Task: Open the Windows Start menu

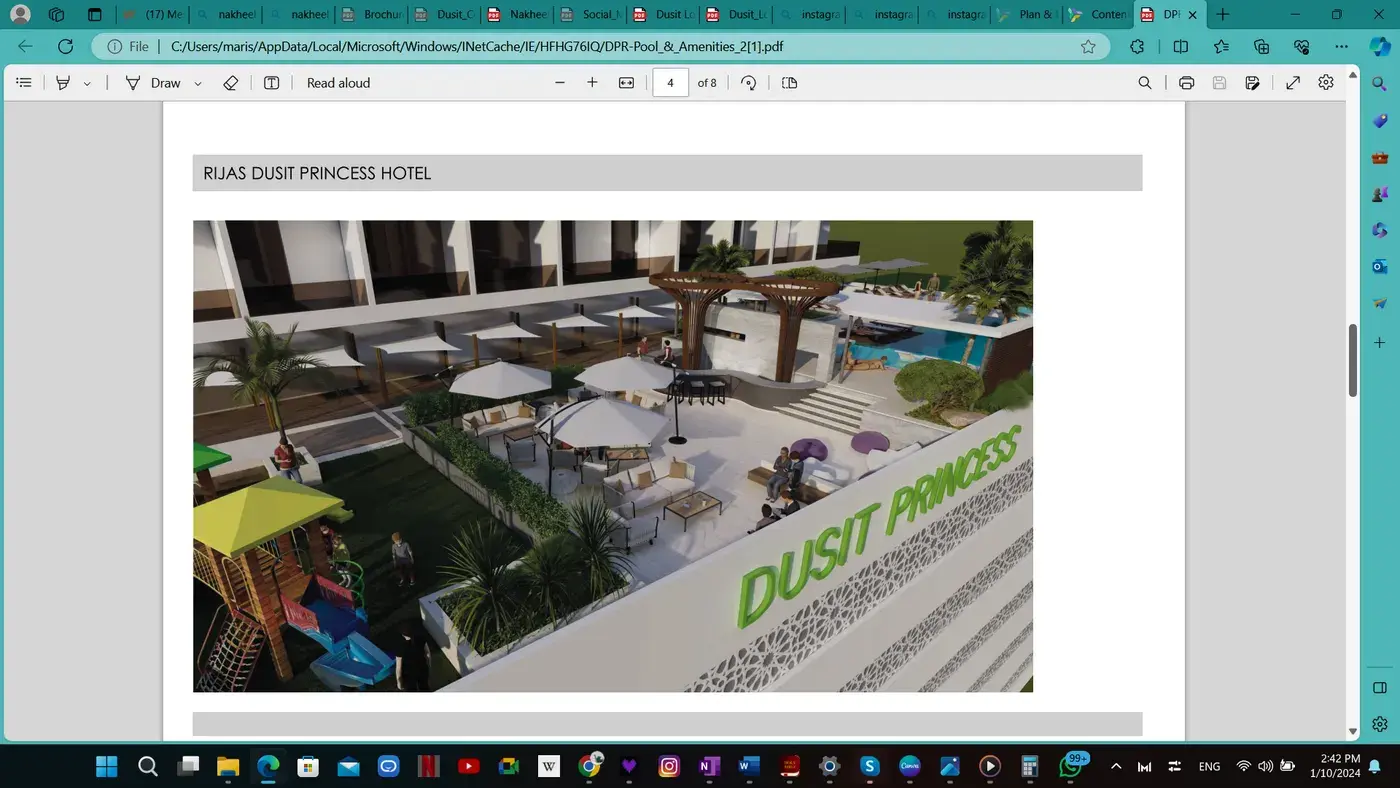Action: 106,766
